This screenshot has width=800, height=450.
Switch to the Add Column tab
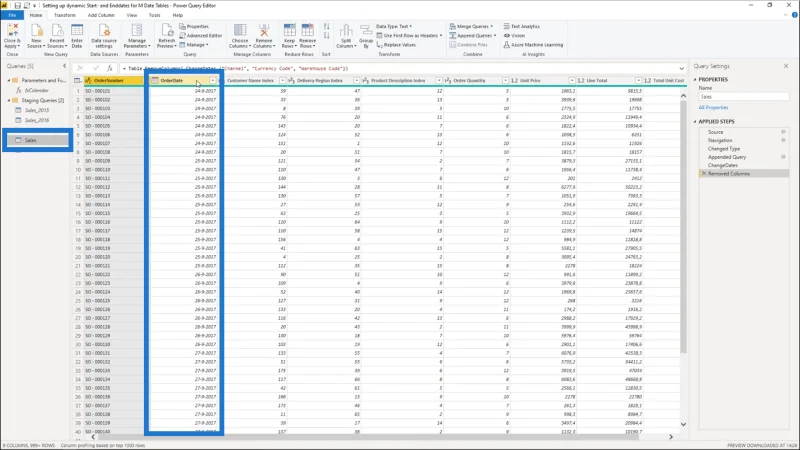[x=101, y=15]
